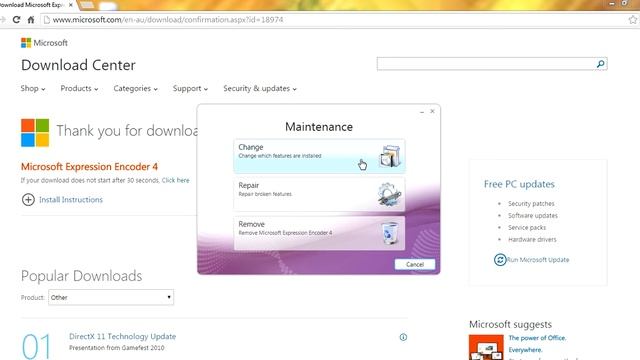Go to the browser home page
The image size is (640, 360).
pyautogui.click(x=31, y=20)
